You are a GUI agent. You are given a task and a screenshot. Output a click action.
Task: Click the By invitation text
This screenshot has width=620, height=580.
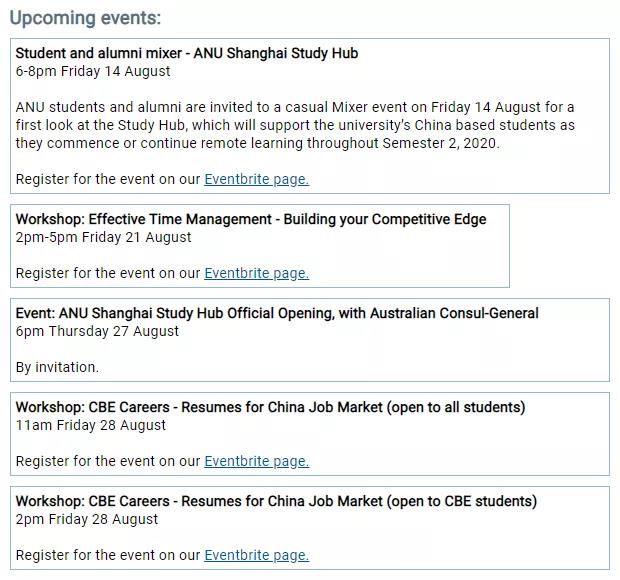click(x=57, y=368)
